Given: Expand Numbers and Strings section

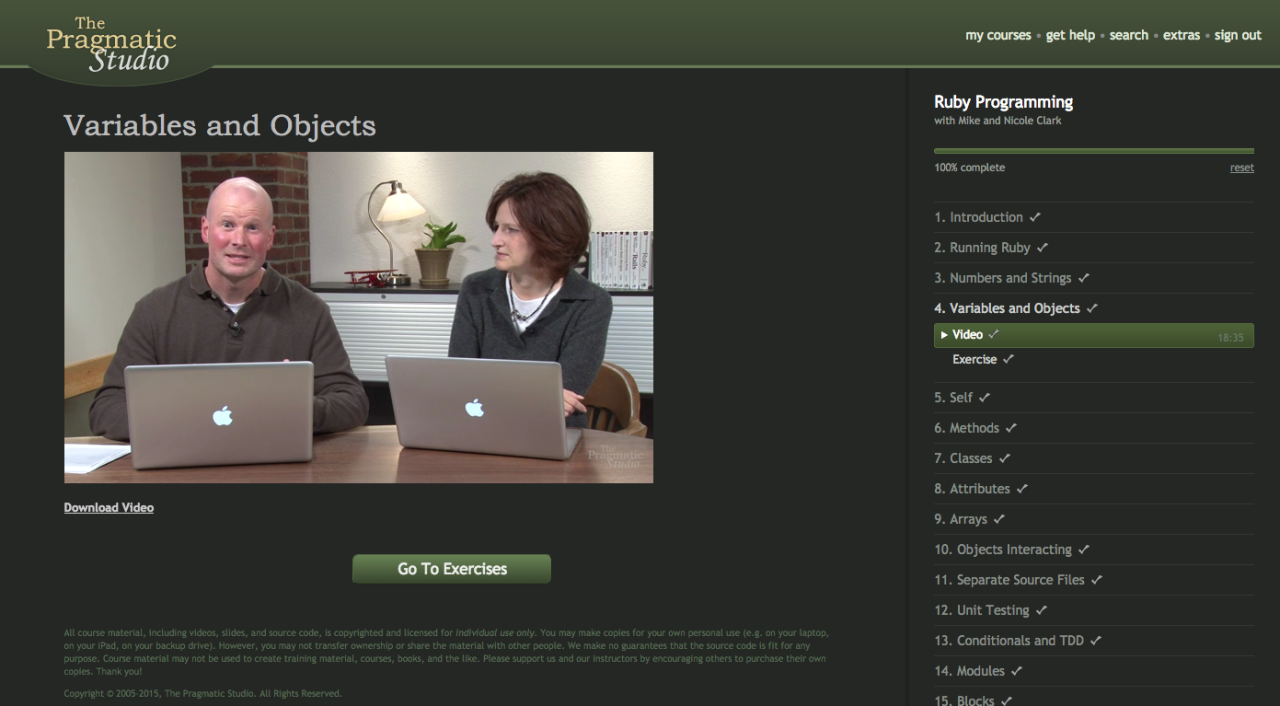Looking at the screenshot, I should (x=1002, y=278).
